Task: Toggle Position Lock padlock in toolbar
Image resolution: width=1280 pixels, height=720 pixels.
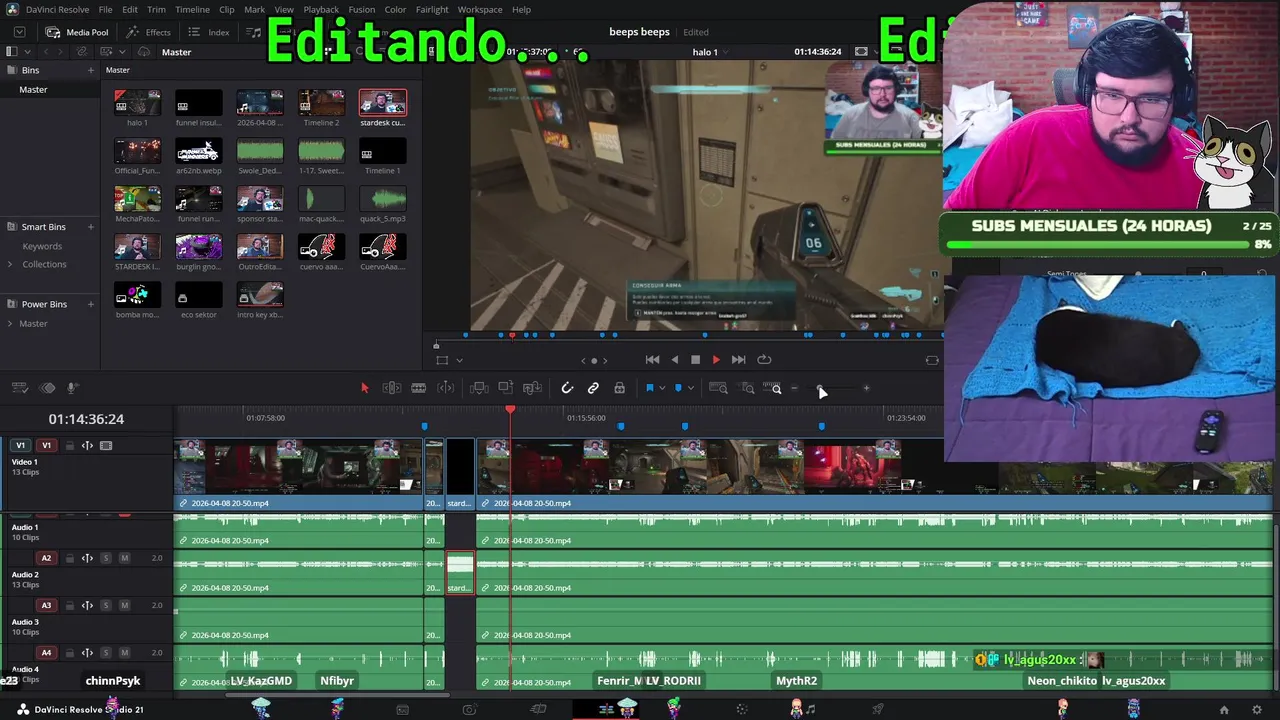Action: [x=619, y=388]
